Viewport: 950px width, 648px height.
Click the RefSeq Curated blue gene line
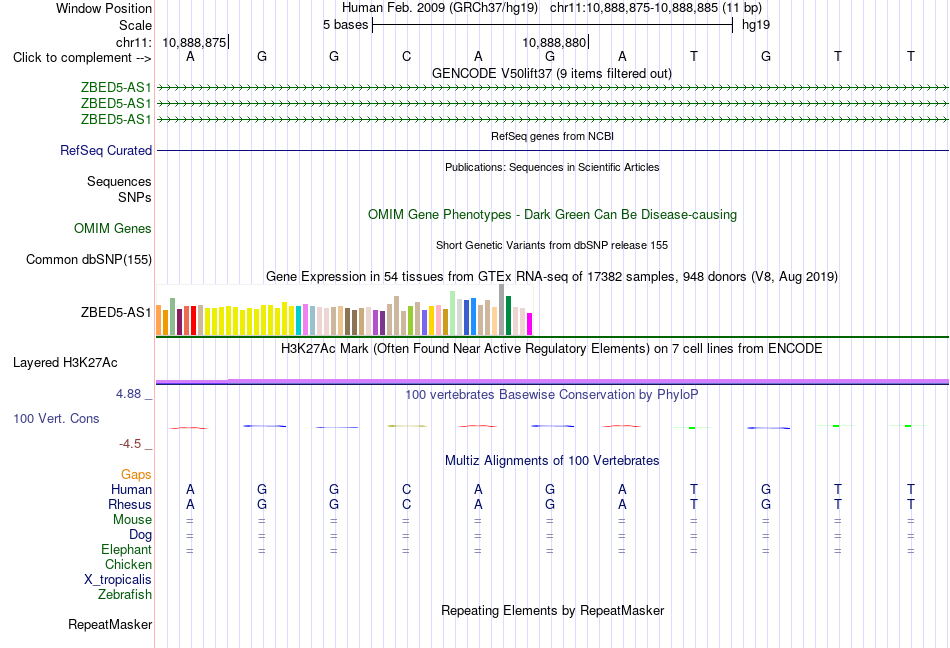[552, 150]
